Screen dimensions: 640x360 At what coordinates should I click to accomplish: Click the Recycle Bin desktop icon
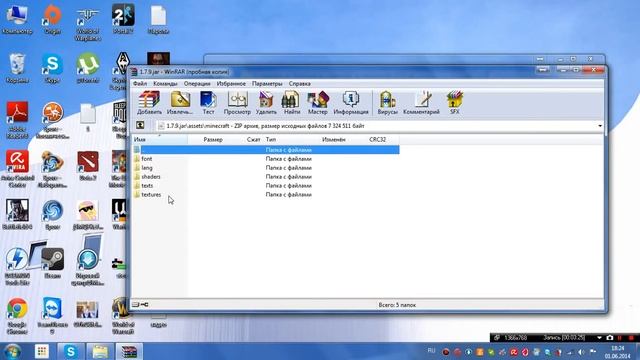[x=17, y=68]
